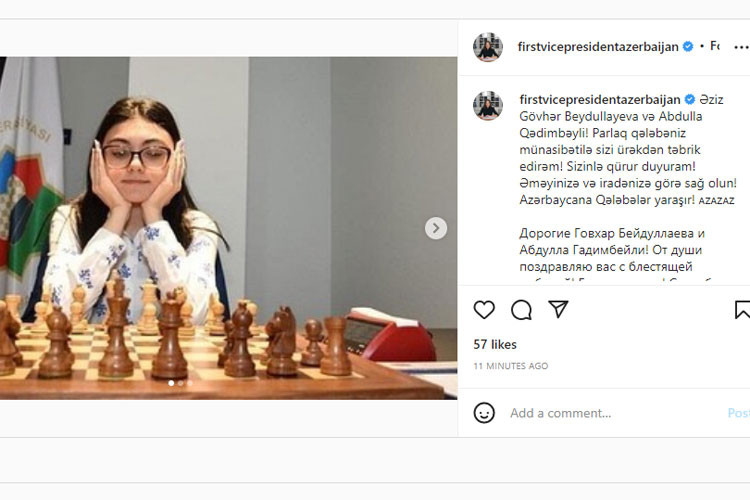Open firstvicepresidentazerbaijan username in caption
Viewport: 750px width, 500px height.
pyautogui.click(x=600, y=100)
